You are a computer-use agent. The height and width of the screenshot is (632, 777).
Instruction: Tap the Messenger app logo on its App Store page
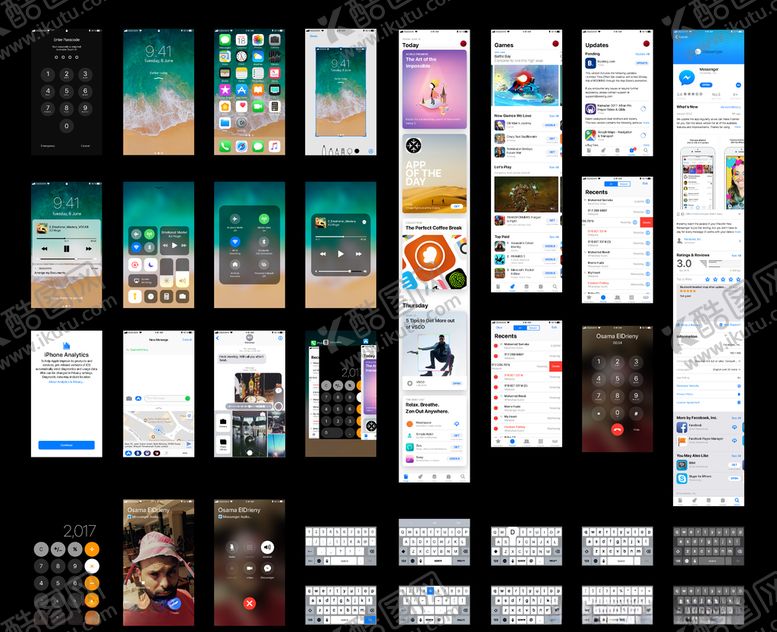[x=686, y=78]
